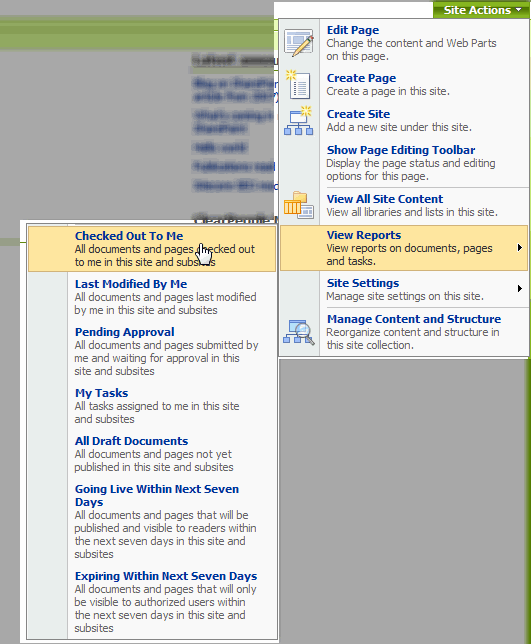
Task: Click the Create Page document icon
Action: (299, 85)
